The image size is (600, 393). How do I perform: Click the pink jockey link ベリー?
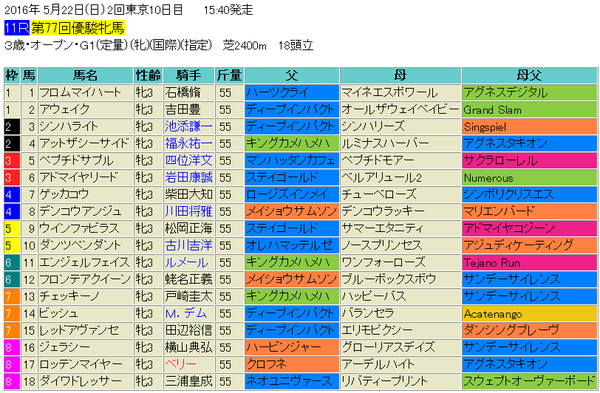(x=180, y=364)
